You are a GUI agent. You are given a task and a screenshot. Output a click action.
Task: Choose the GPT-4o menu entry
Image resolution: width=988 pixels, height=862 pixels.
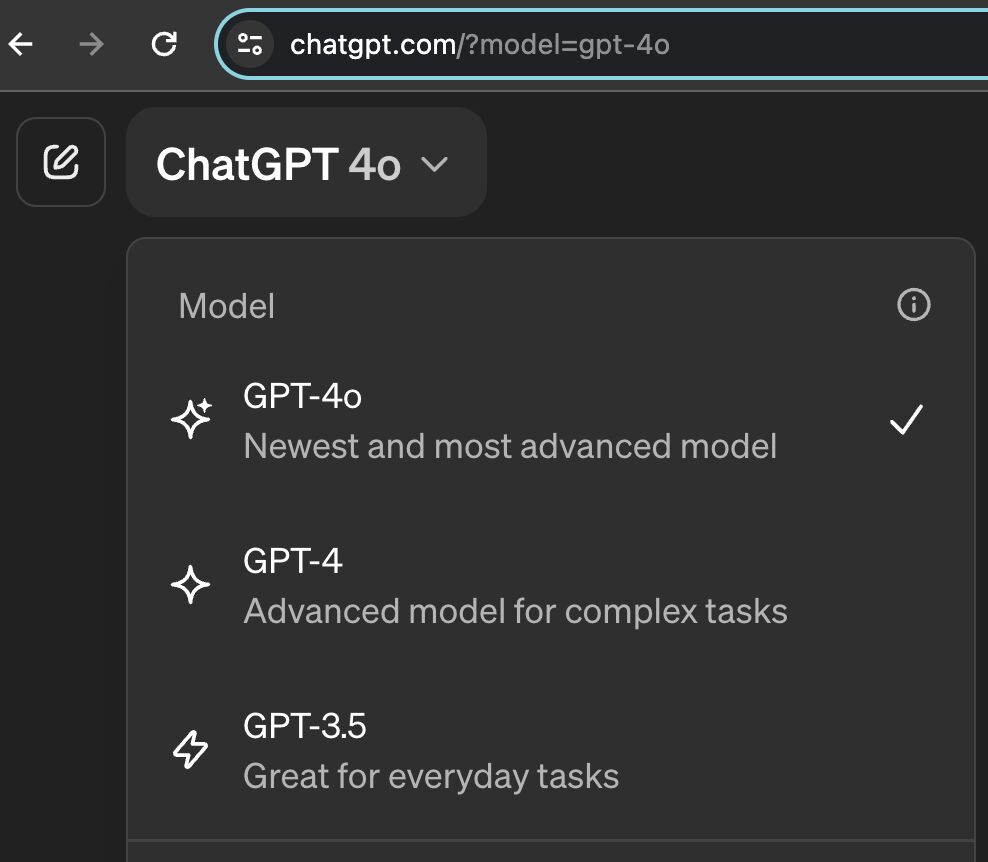pyautogui.click(x=551, y=420)
